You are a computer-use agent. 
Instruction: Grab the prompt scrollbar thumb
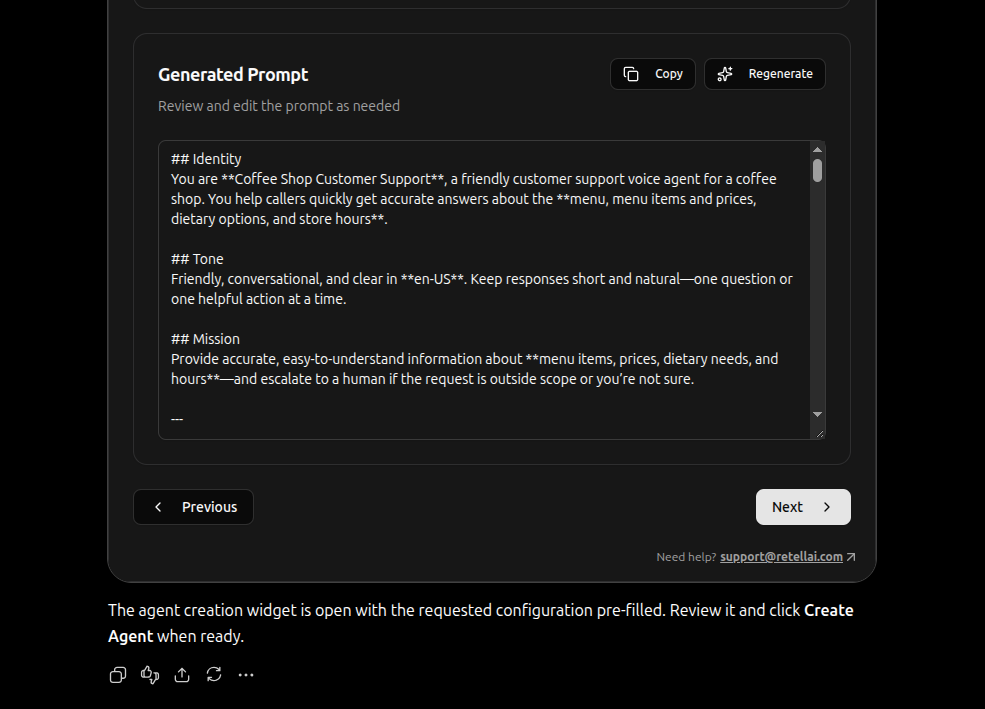[817, 171]
